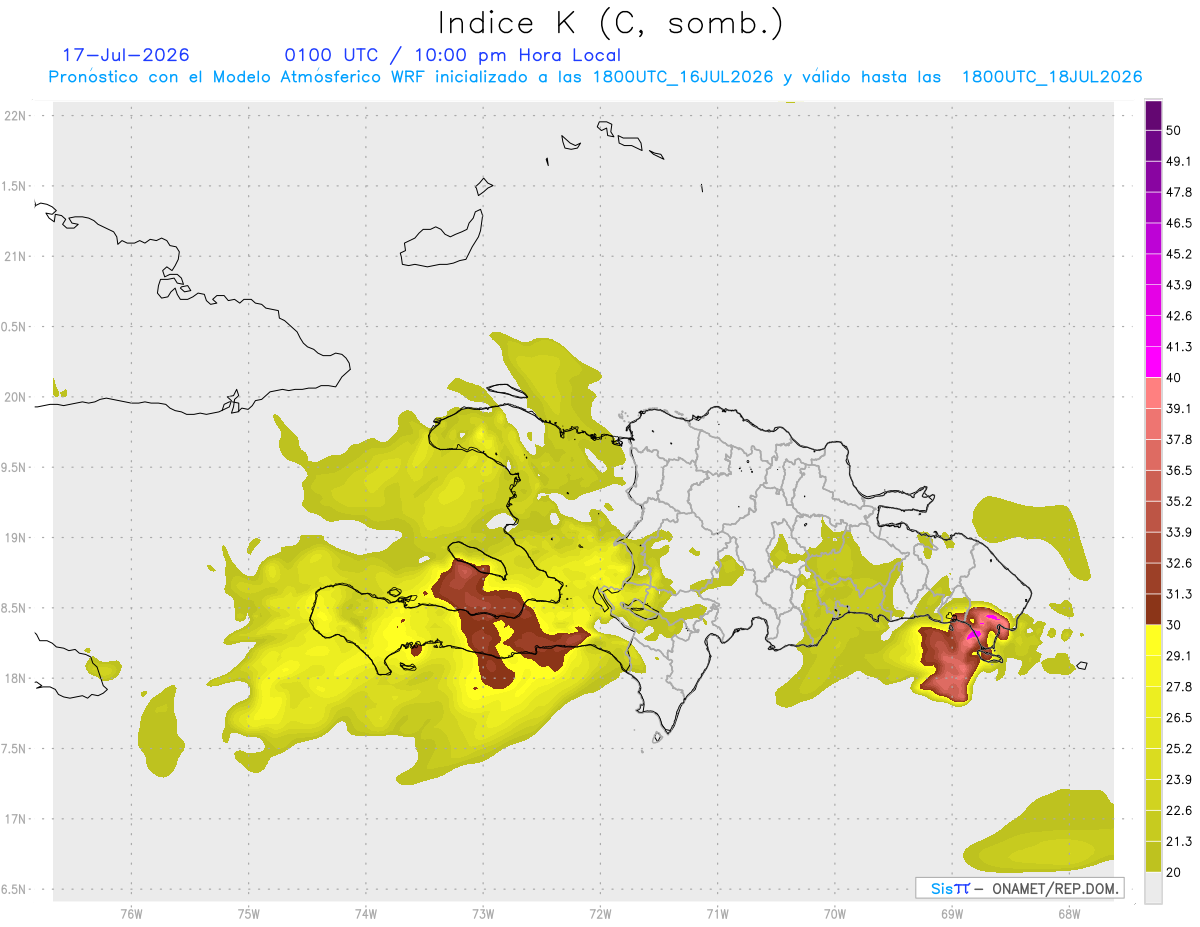The height and width of the screenshot is (927, 1200).
Task: Click the legend value '41.3'
Action: [1179, 347]
